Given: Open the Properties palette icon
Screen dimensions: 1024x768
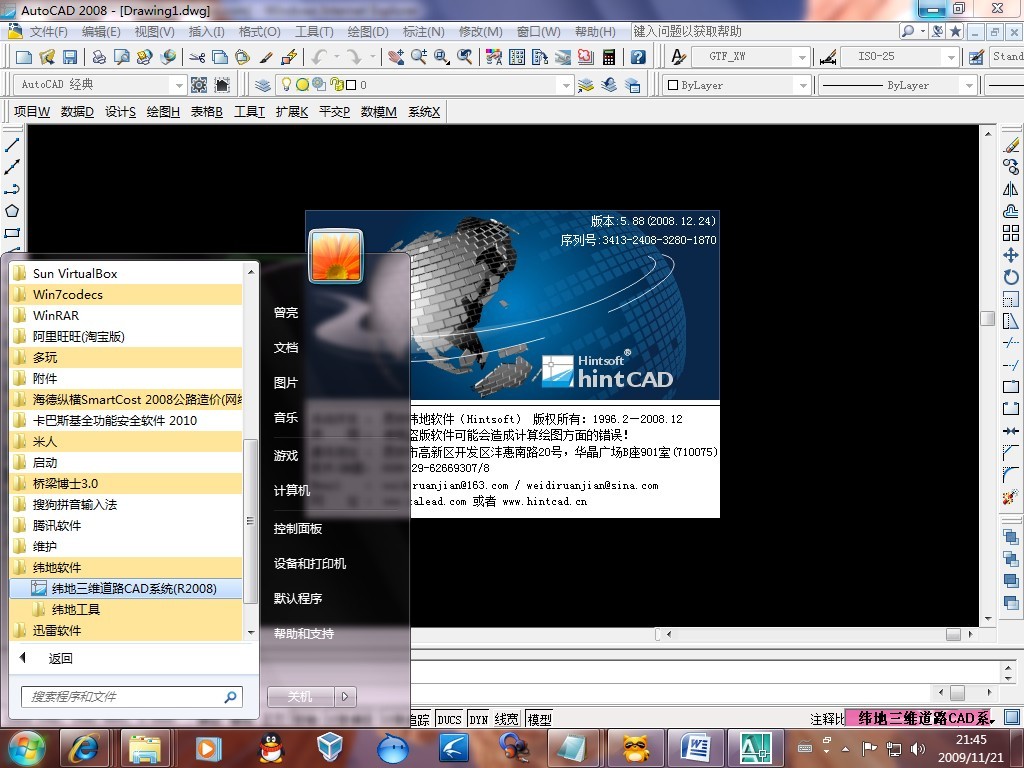Looking at the screenshot, I should tap(494, 57).
